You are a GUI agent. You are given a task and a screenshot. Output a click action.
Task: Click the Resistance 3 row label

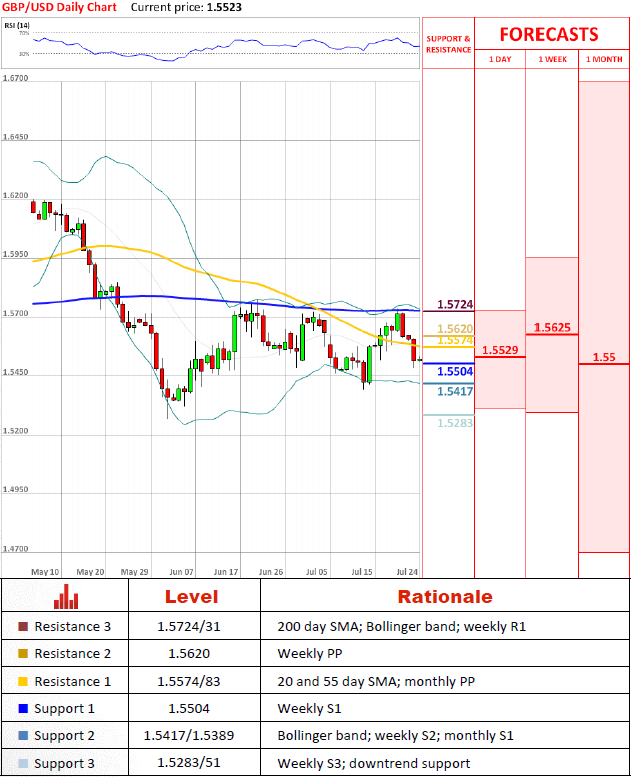[x=73, y=626]
